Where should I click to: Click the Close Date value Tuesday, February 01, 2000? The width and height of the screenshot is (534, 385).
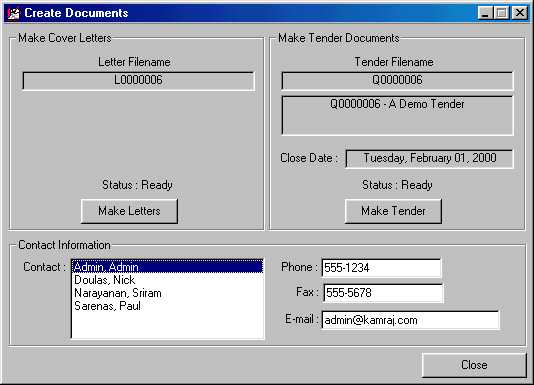429,159
